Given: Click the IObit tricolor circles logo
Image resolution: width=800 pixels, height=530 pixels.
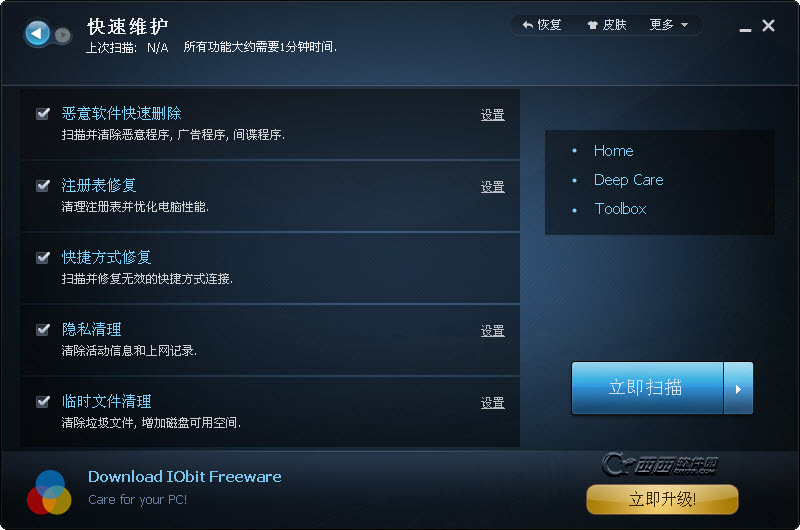Looking at the screenshot, I should point(49,492).
